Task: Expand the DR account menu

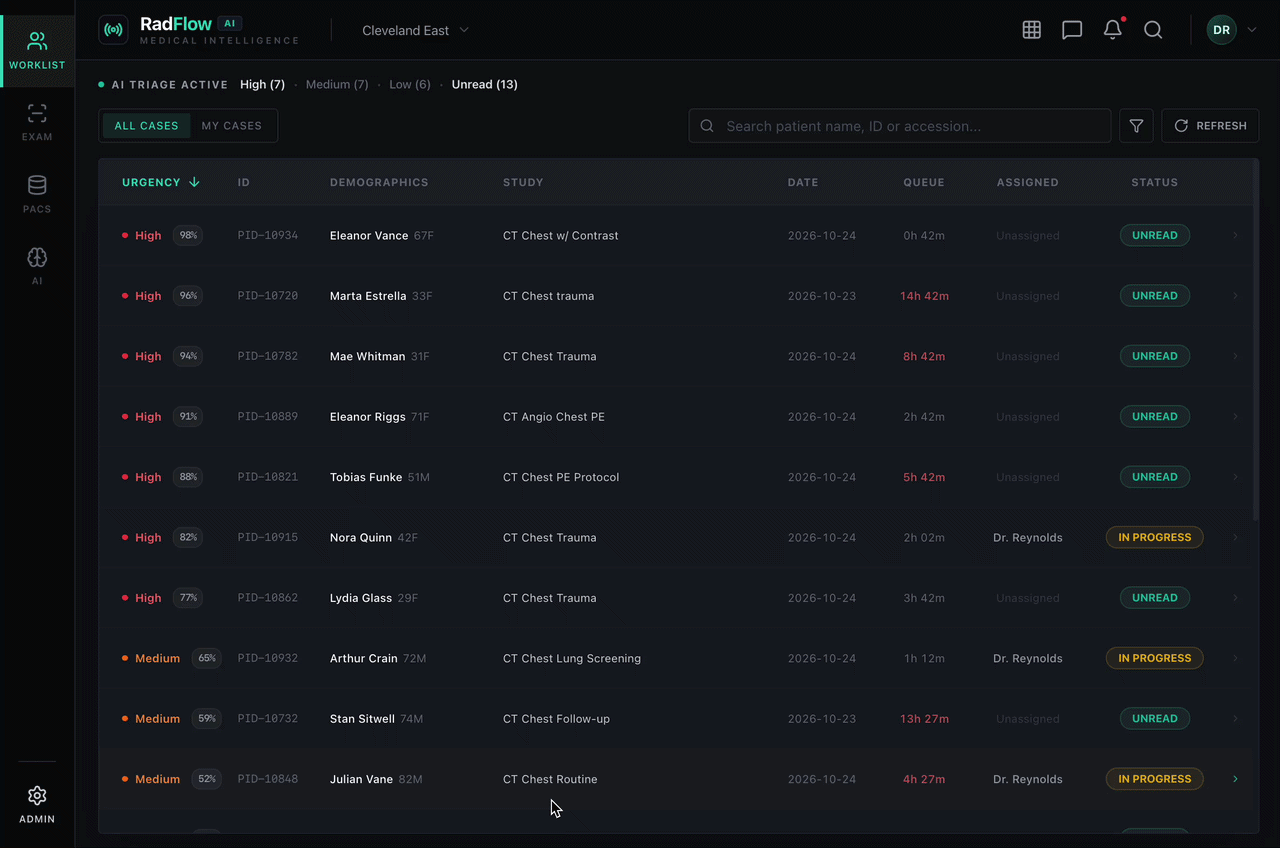Action: 1233,30
